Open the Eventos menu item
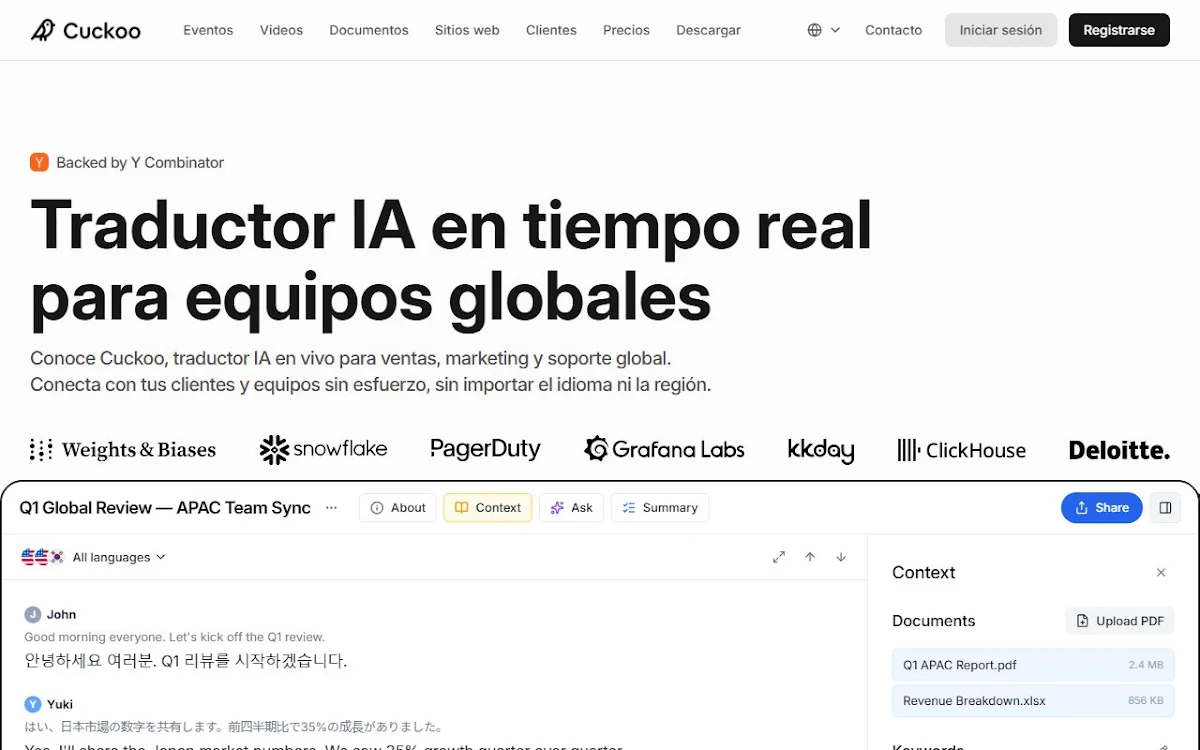1200x750 pixels. pyautogui.click(x=208, y=30)
